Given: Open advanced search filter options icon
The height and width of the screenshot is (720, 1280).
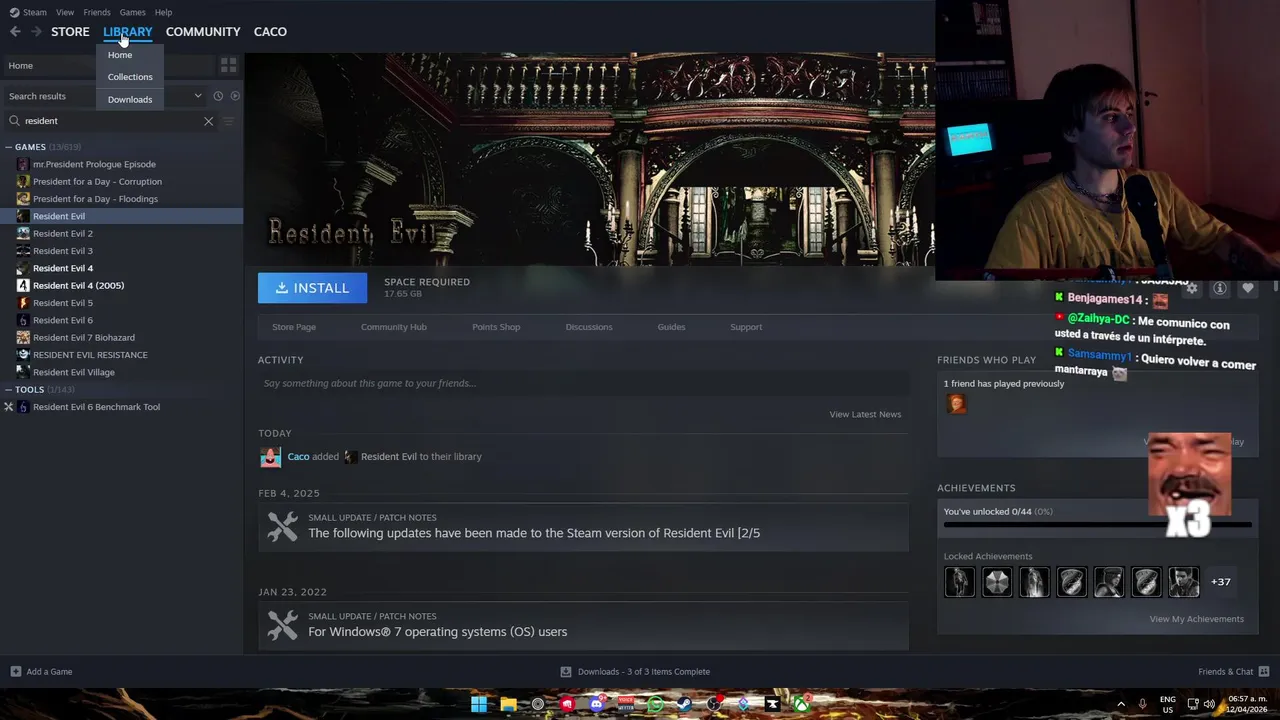Looking at the screenshot, I should pyautogui.click(x=228, y=121).
